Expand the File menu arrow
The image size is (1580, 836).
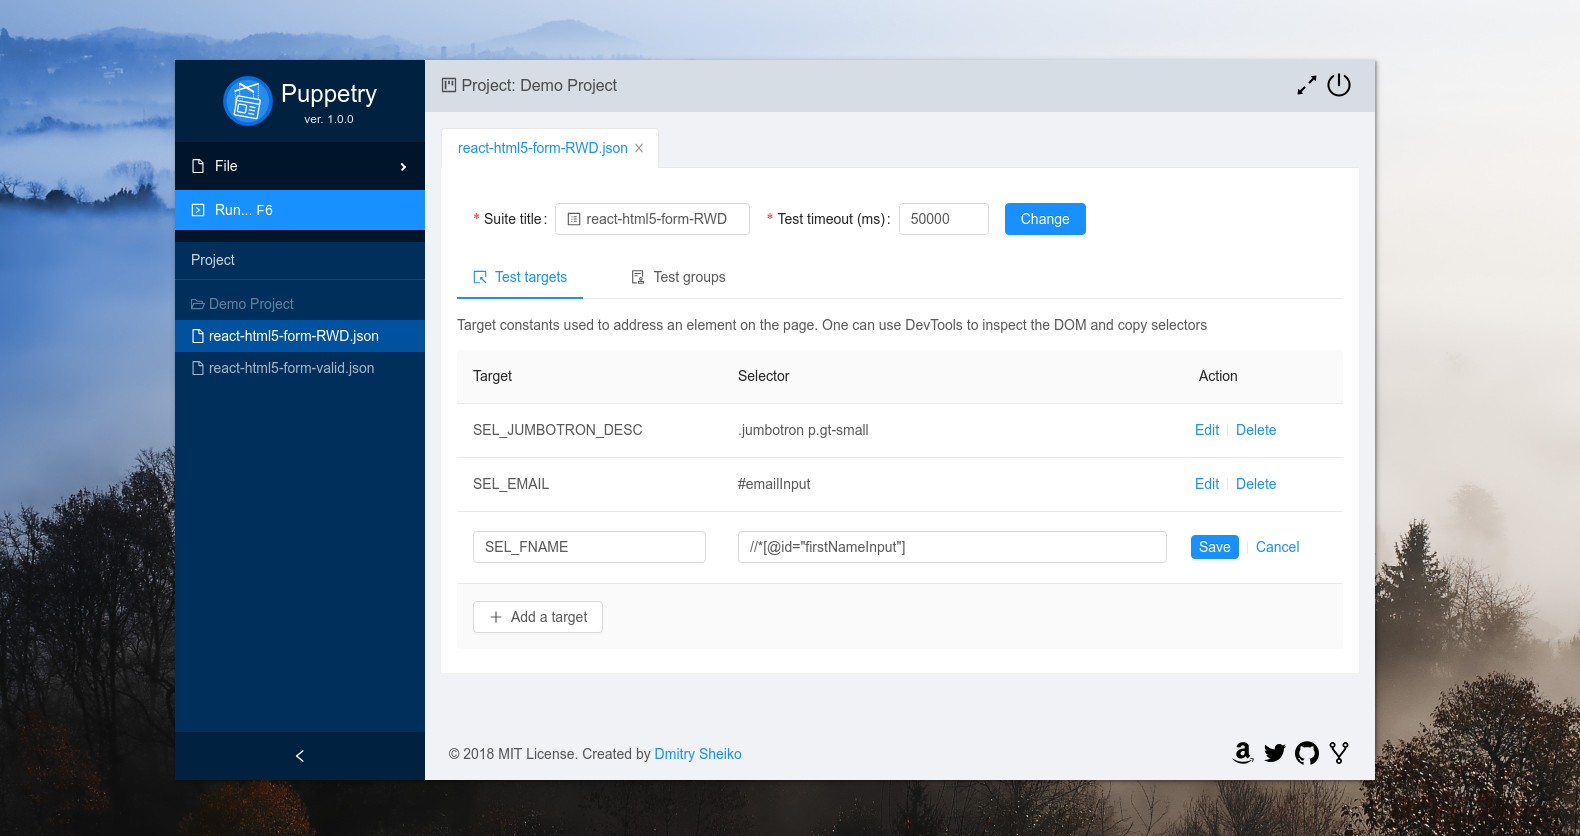403,167
